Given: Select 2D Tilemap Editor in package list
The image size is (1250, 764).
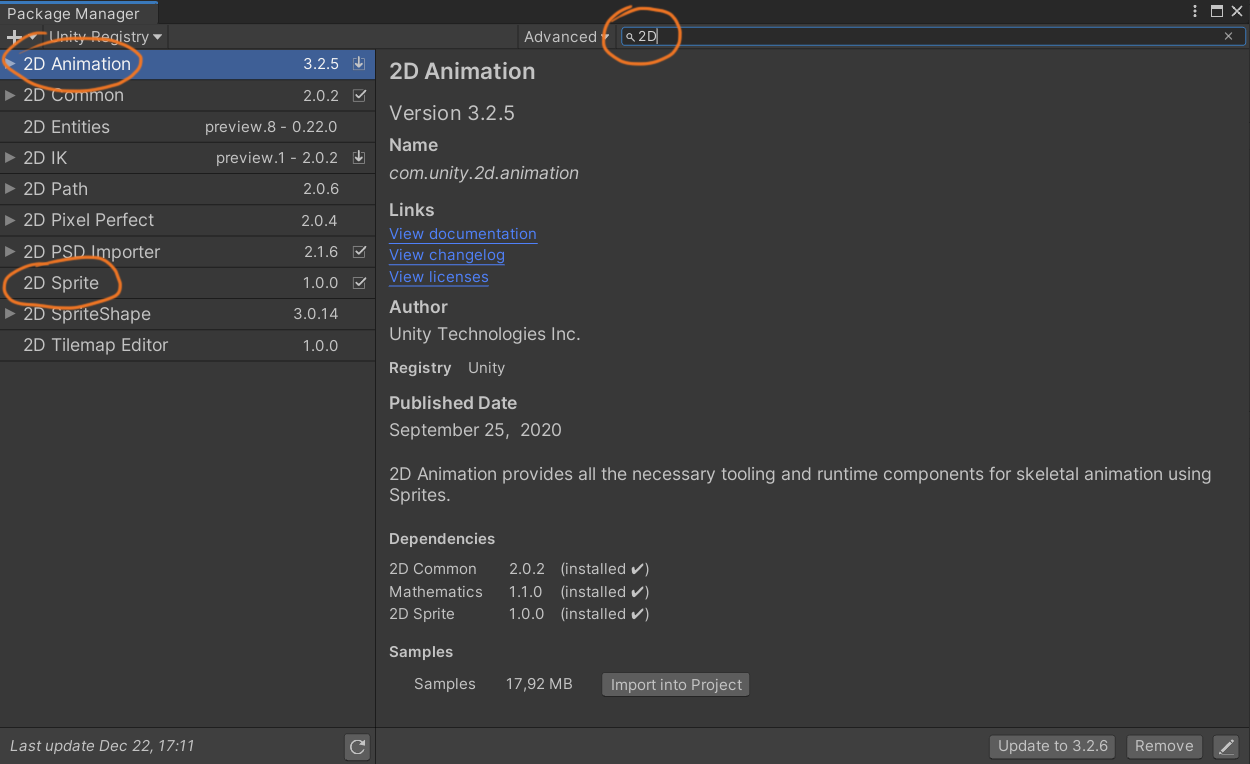Looking at the screenshot, I should [x=96, y=345].
